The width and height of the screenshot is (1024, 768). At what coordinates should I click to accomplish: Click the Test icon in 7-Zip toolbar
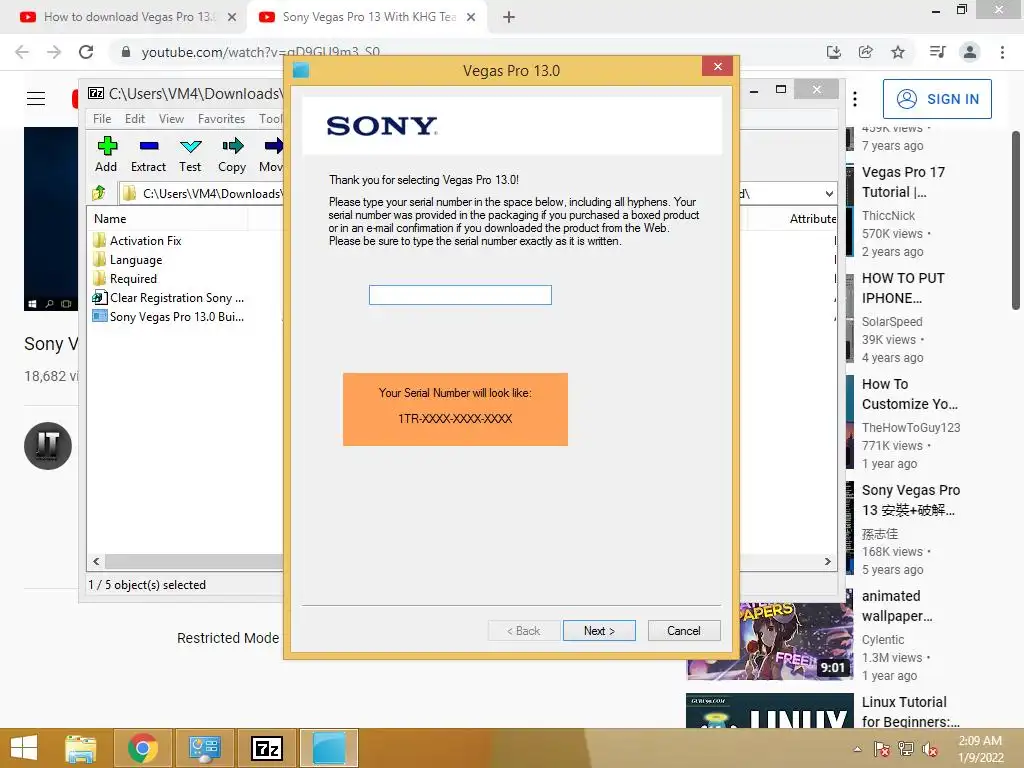[191, 146]
